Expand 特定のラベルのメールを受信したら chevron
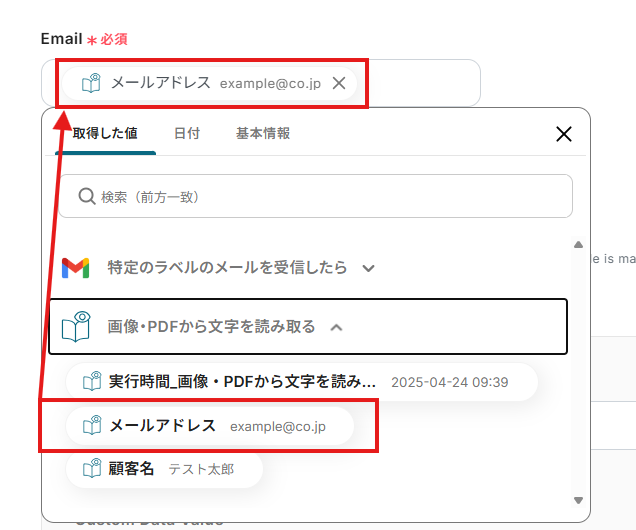Viewport: 636px width, 530px height. (368, 268)
